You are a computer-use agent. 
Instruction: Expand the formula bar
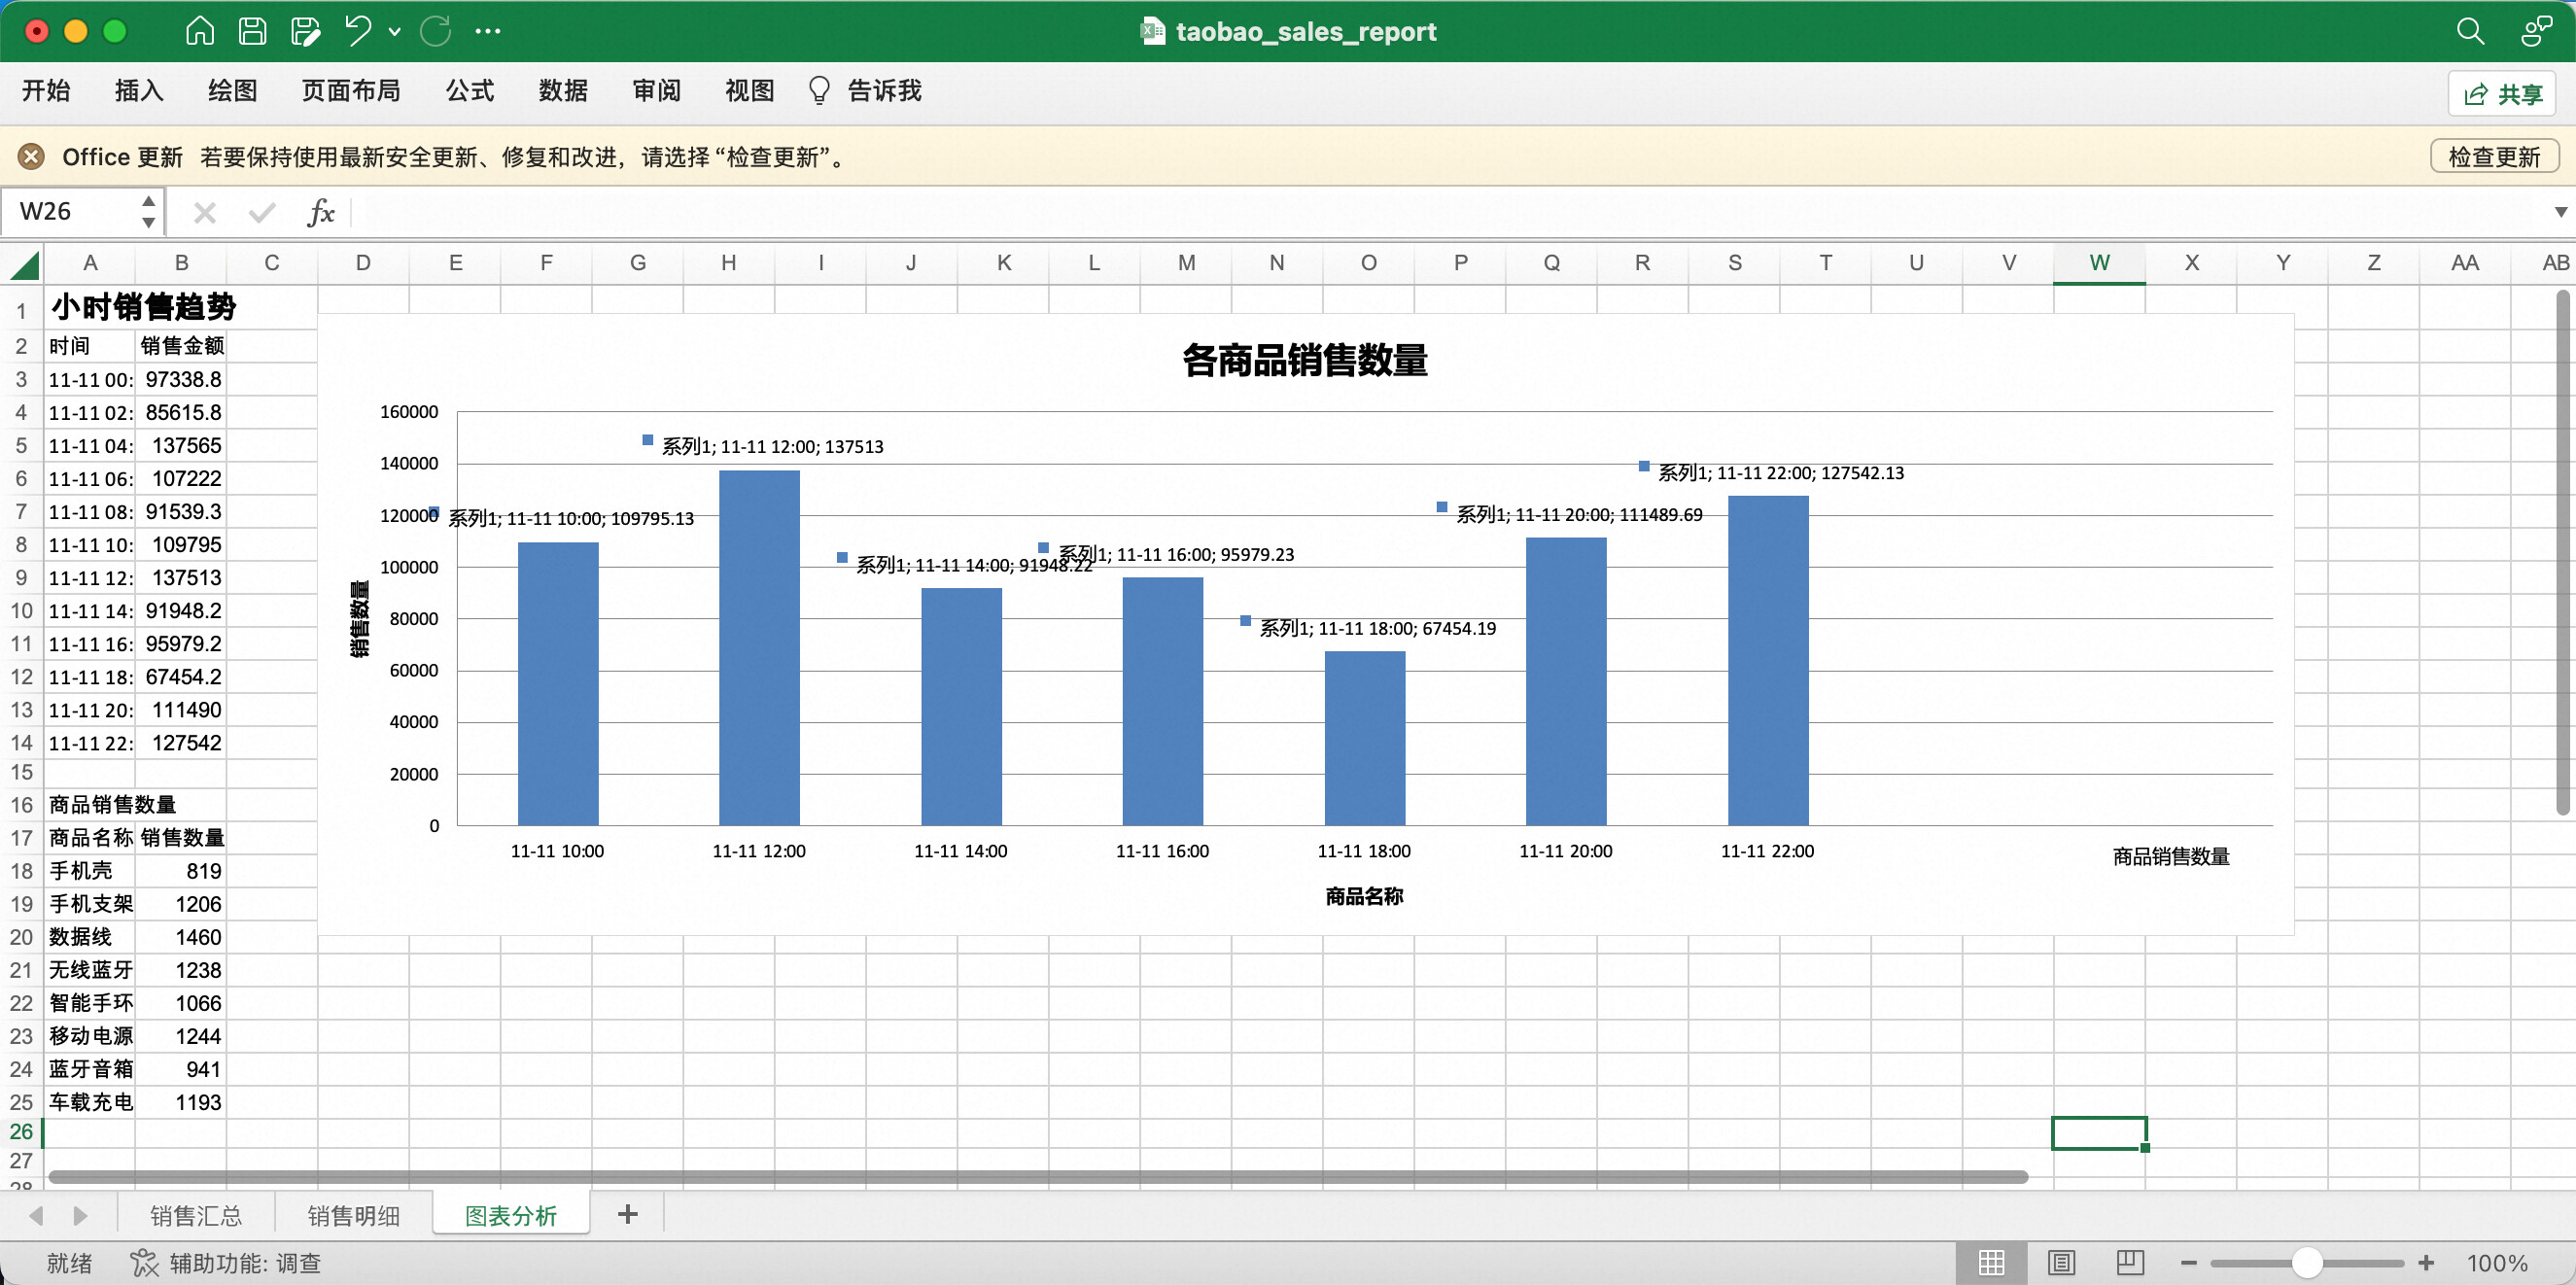(x=2560, y=212)
